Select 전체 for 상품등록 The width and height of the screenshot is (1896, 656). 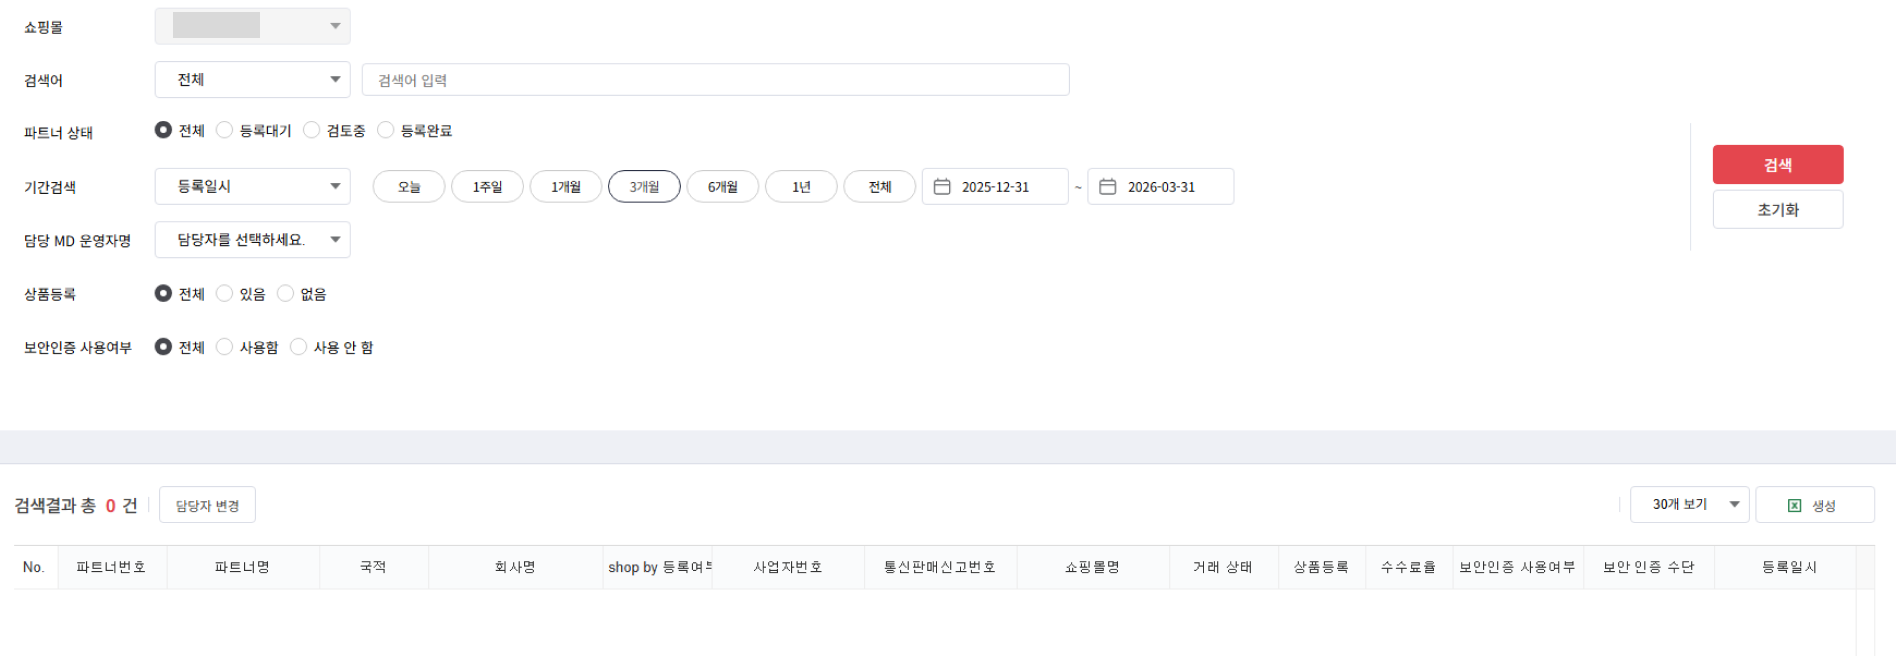[163, 293]
